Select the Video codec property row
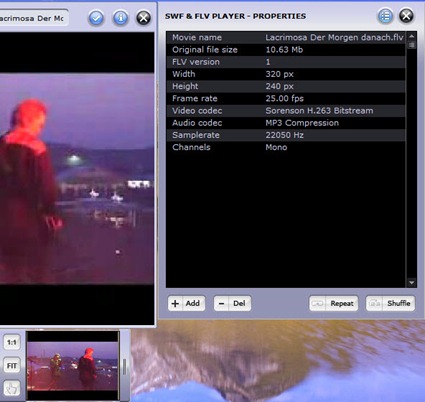 (286, 111)
